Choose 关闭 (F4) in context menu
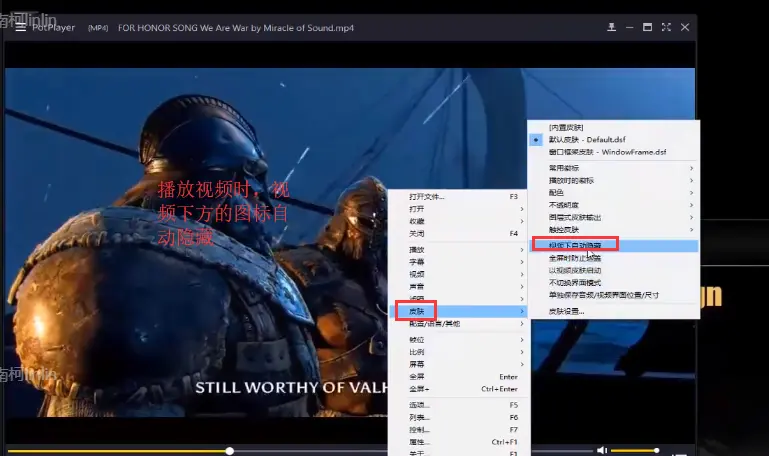Viewport: 769px width, 456px height. 458,233
